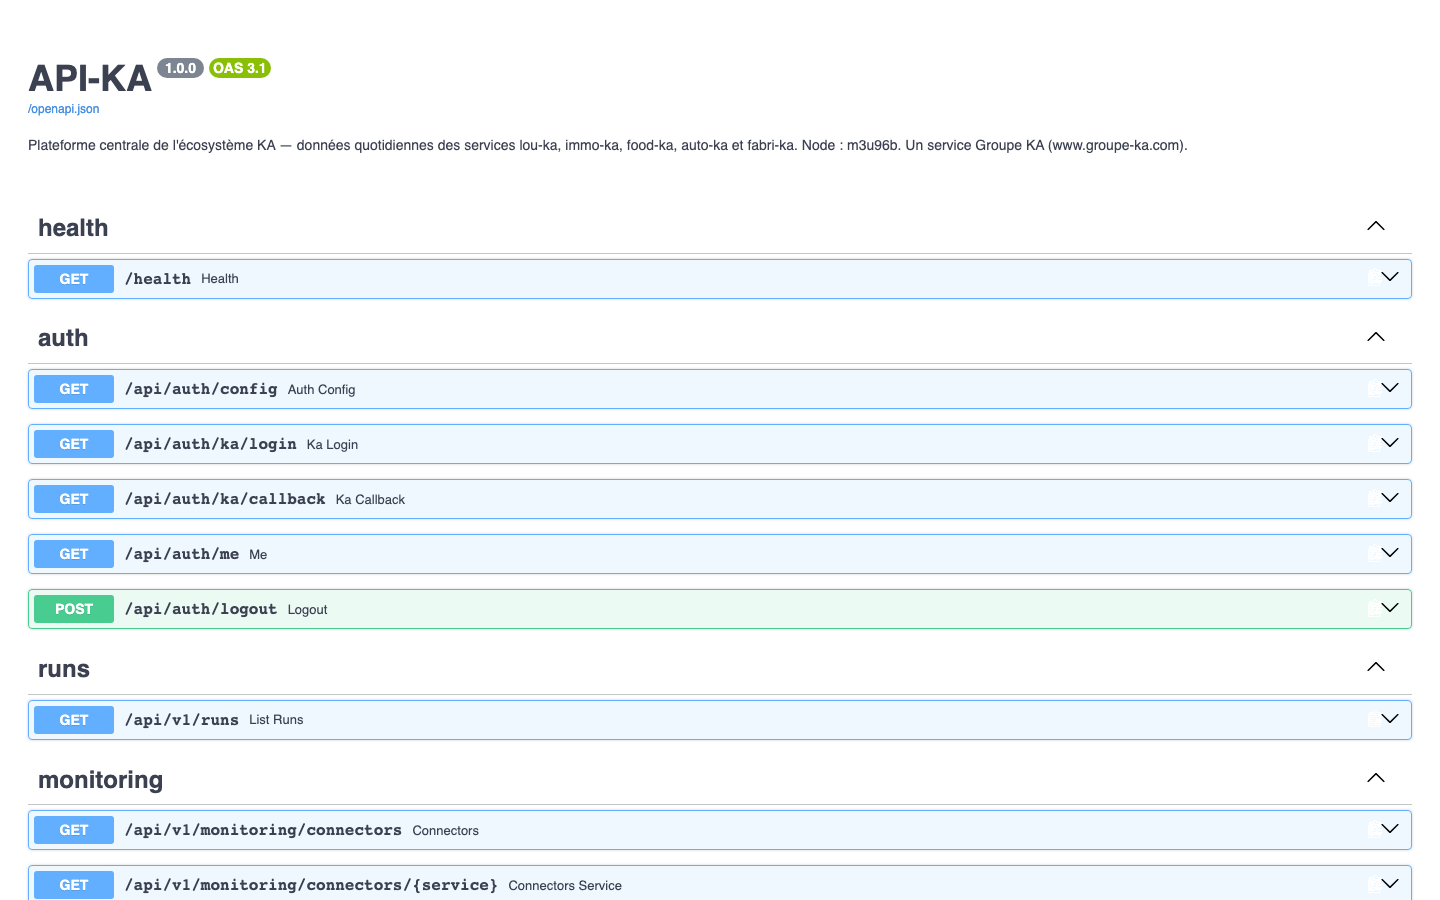The image size is (1440, 900).
Task: Copy the /api/v1/monitoring/connectors path to clipboard
Action: (x=1375, y=830)
